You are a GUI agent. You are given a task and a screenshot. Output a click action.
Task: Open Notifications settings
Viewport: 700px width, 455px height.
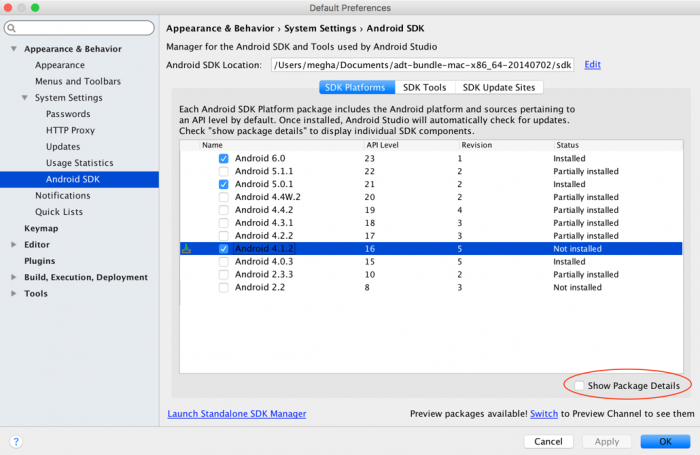pyautogui.click(x=62, y=196)
